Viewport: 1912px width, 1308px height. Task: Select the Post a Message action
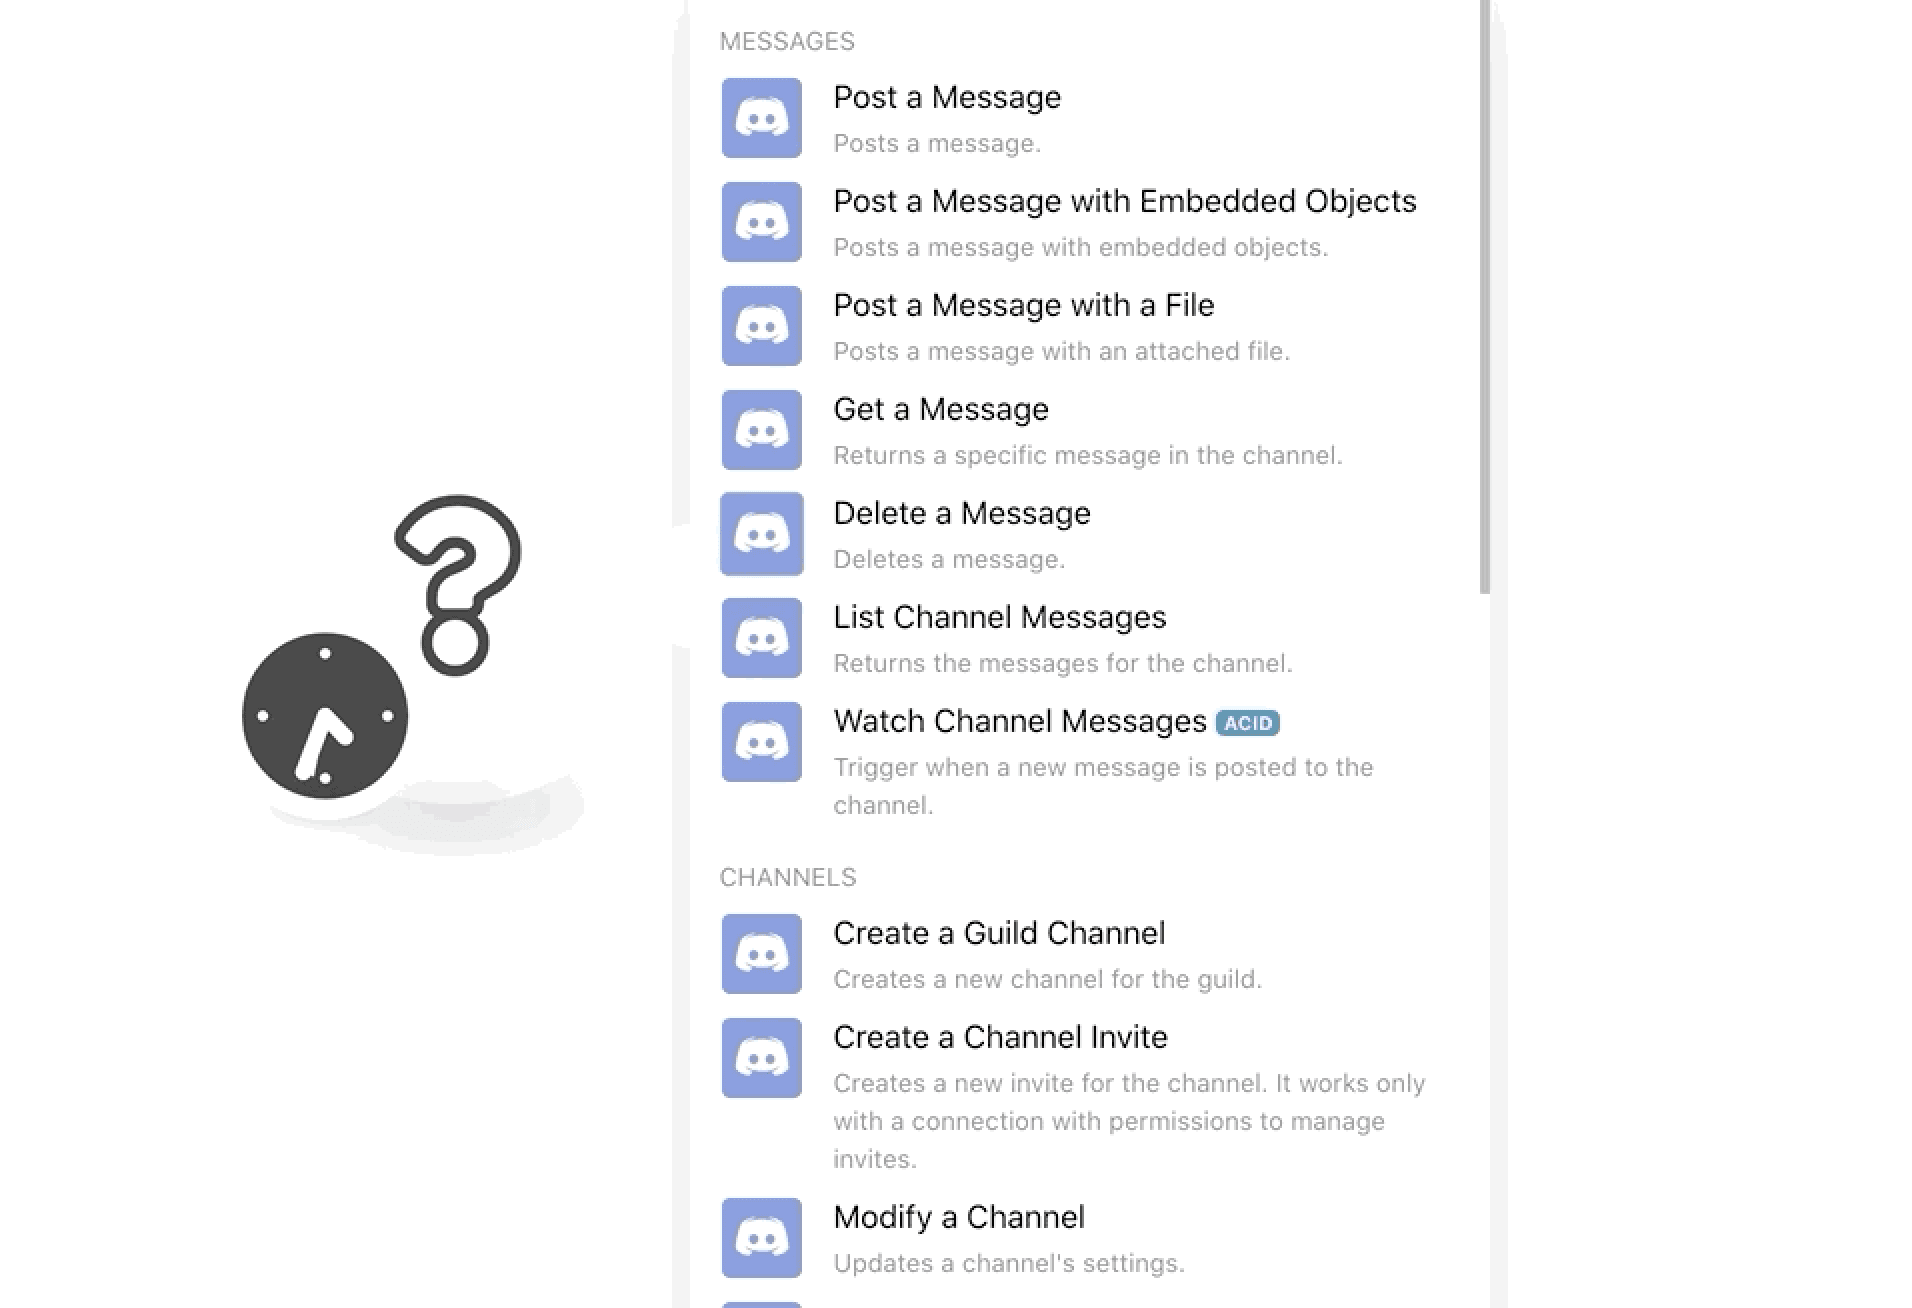947,97
